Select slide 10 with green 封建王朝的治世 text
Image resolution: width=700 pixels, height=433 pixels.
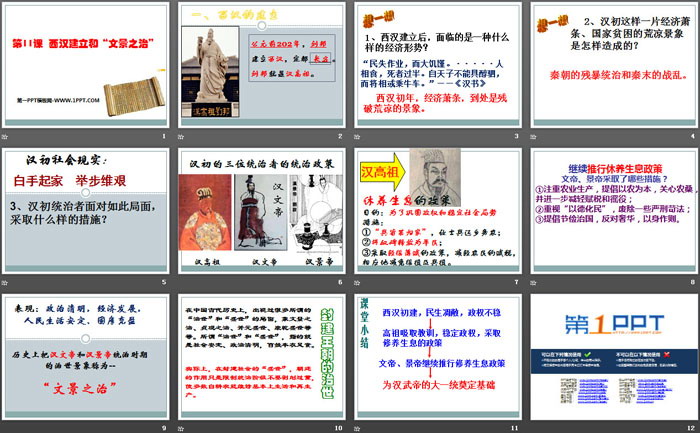[262, 357]
